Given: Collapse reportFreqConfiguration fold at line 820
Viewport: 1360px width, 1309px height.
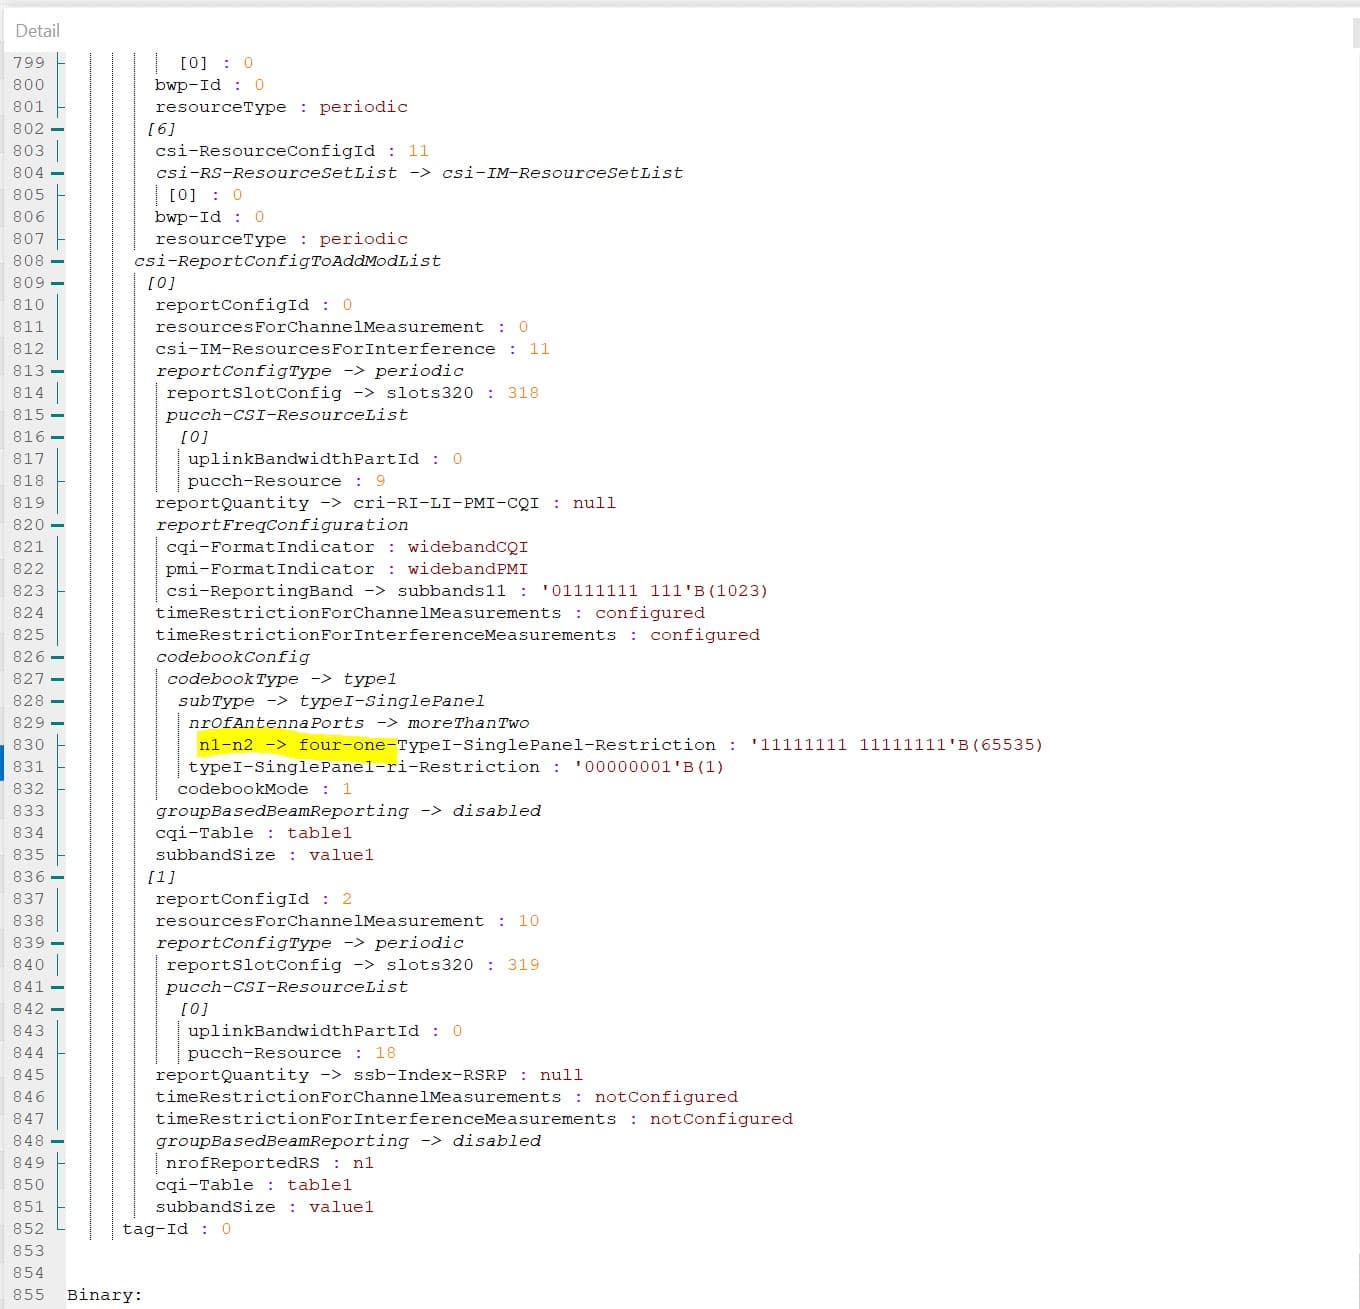Looking at the screenshot, I should 58,525.
